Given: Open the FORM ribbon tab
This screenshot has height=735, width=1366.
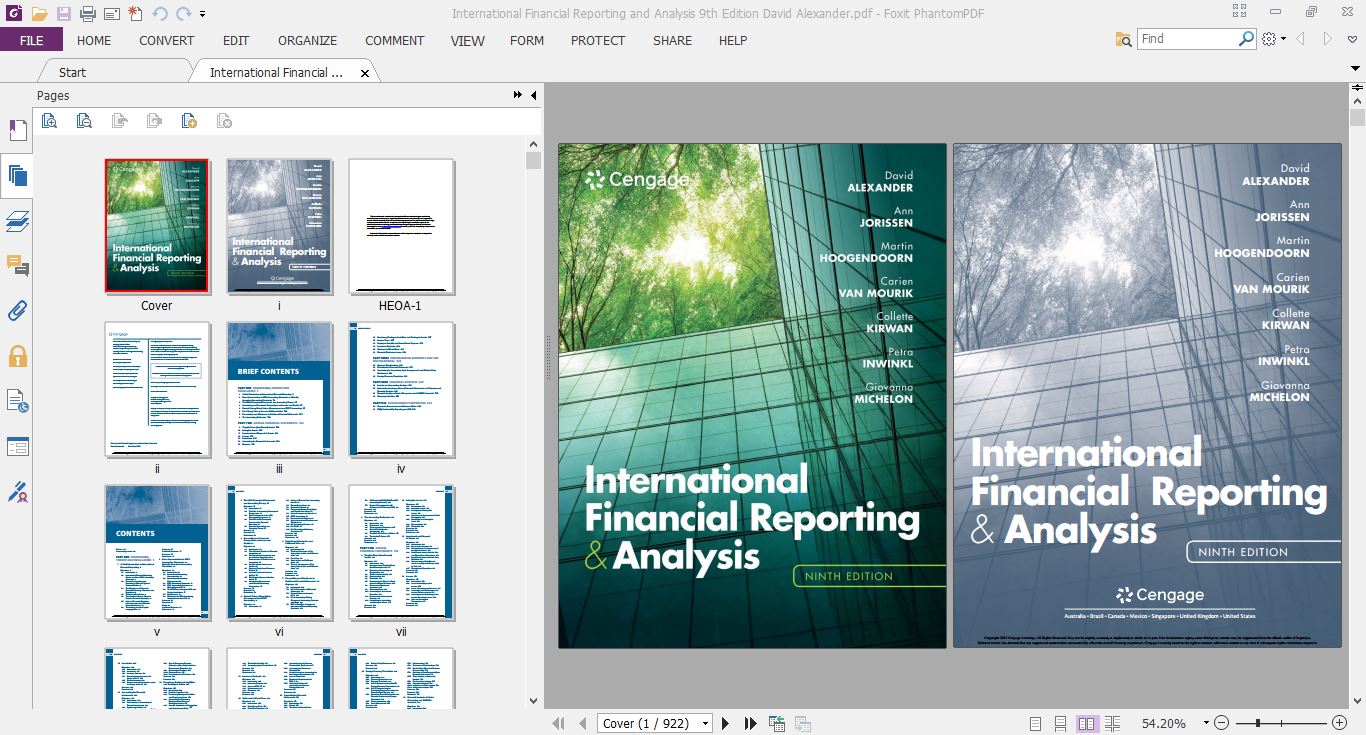Looking at the screenshot, I should (527, 40).
